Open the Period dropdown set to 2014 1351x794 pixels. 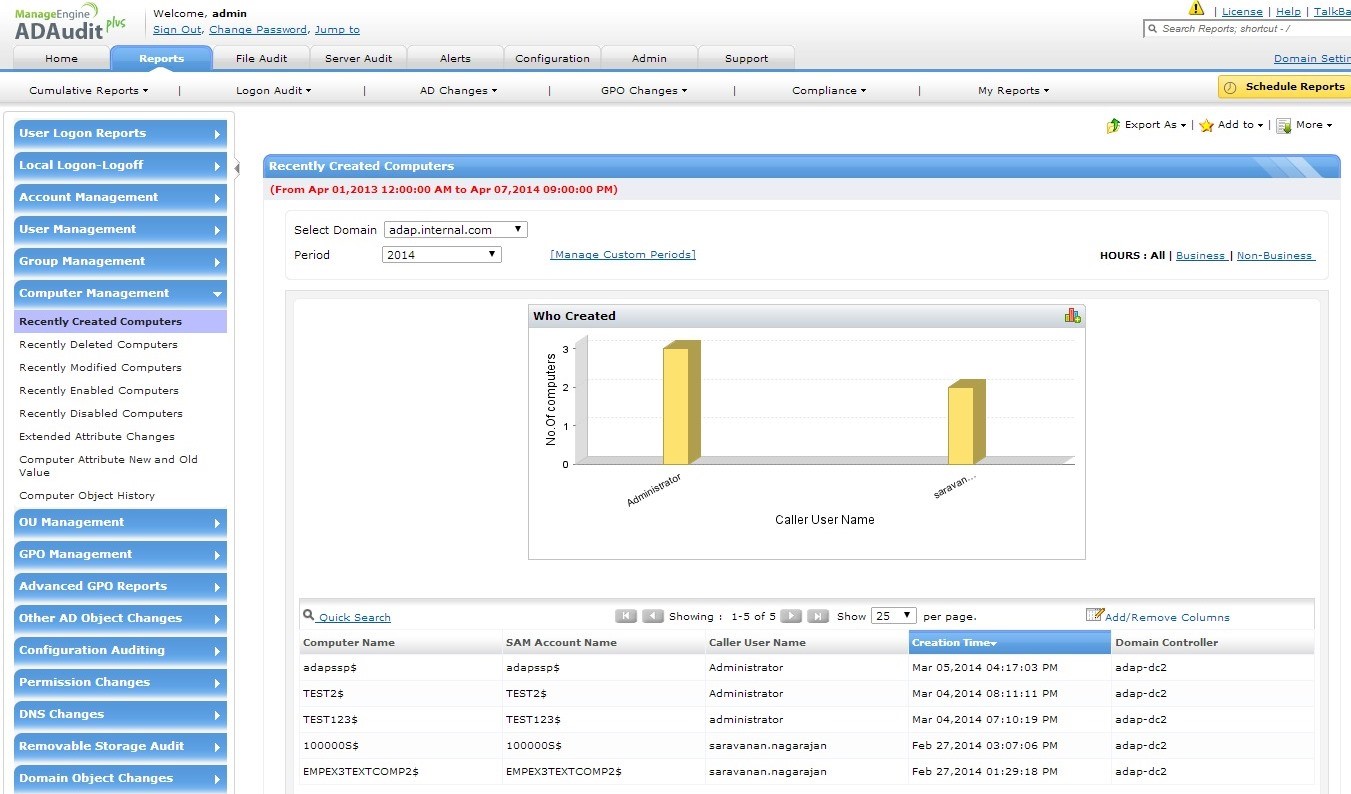pos(441,255)
